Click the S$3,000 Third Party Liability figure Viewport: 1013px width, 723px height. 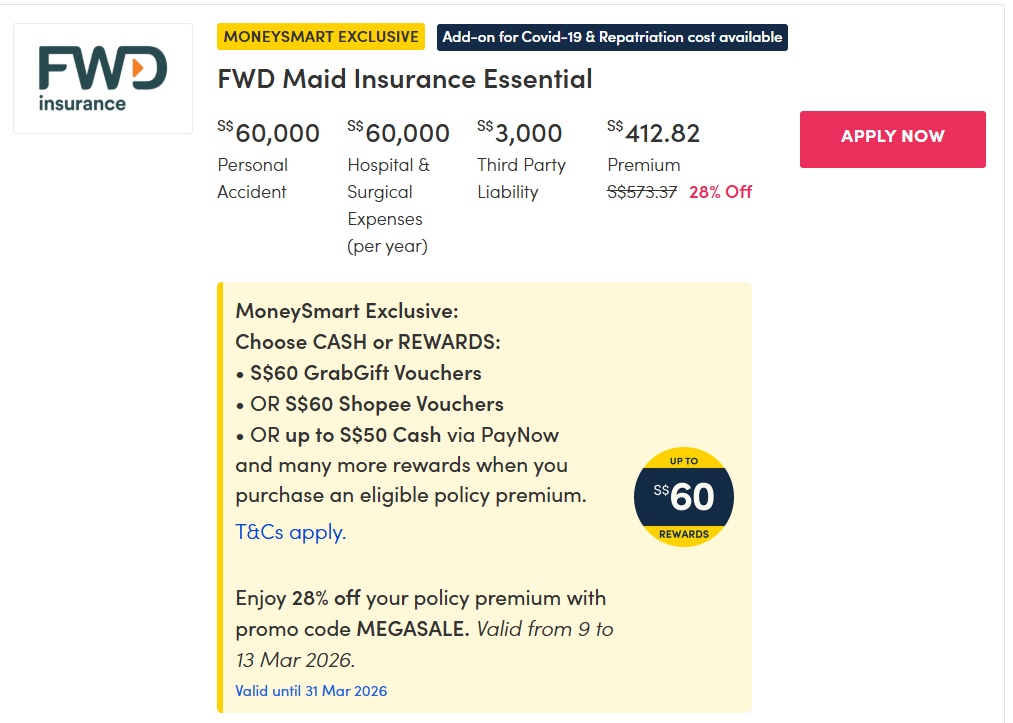coord(520,133)
